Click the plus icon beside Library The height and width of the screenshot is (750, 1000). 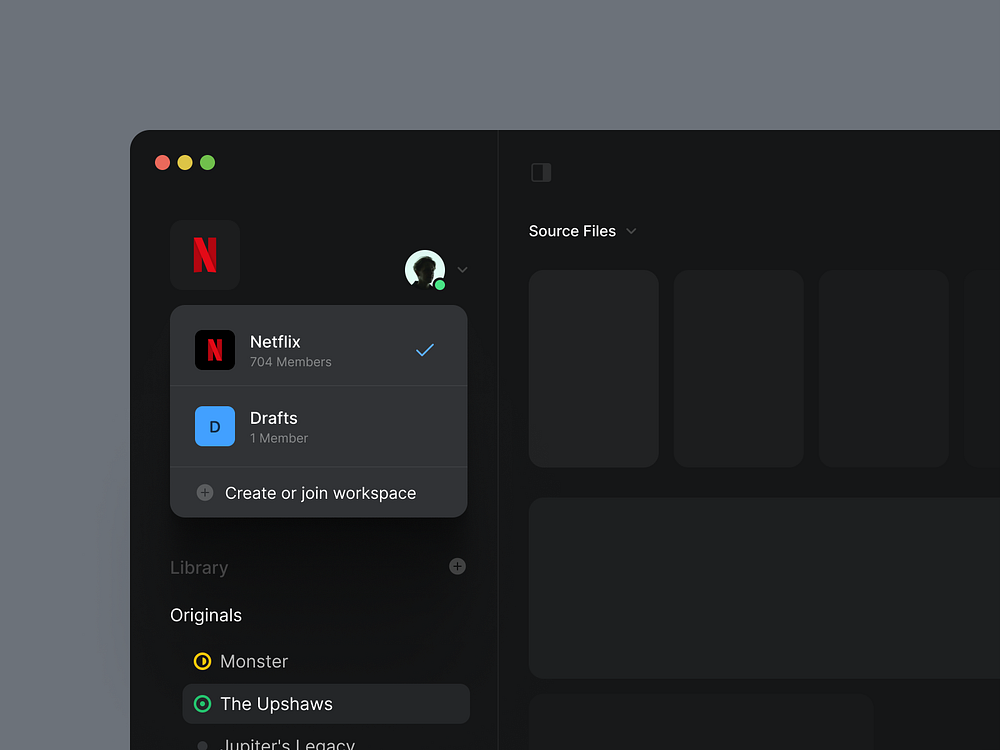457,567
